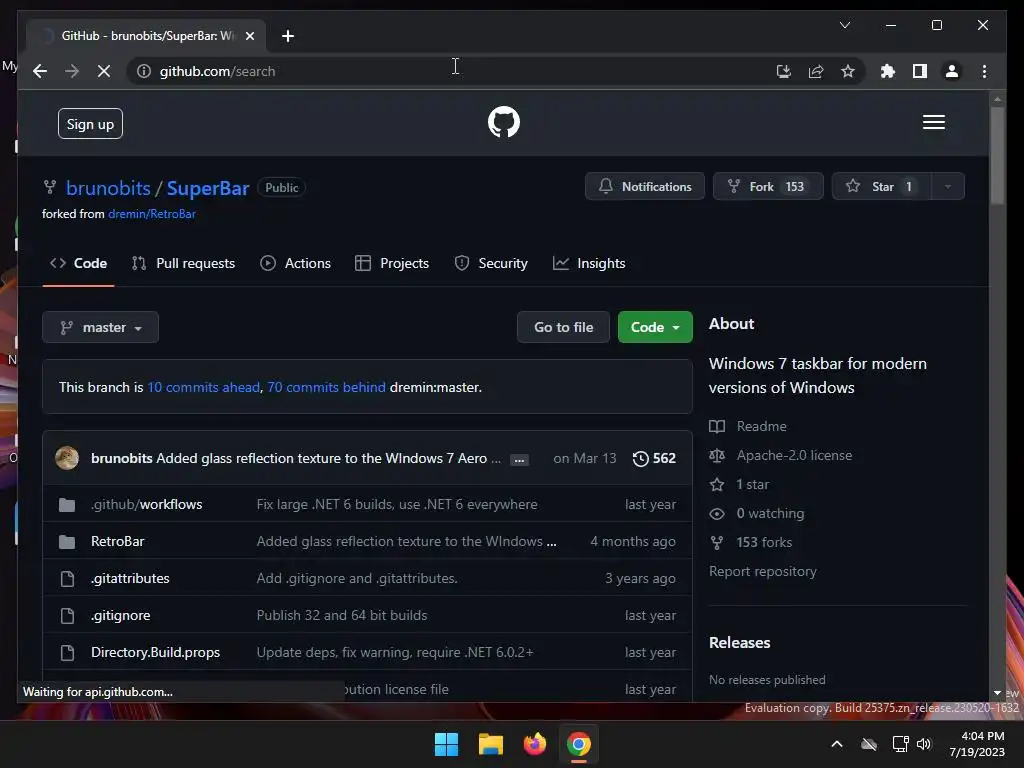Switch to Pull requests tab
1024x768 pixels.
183,263
